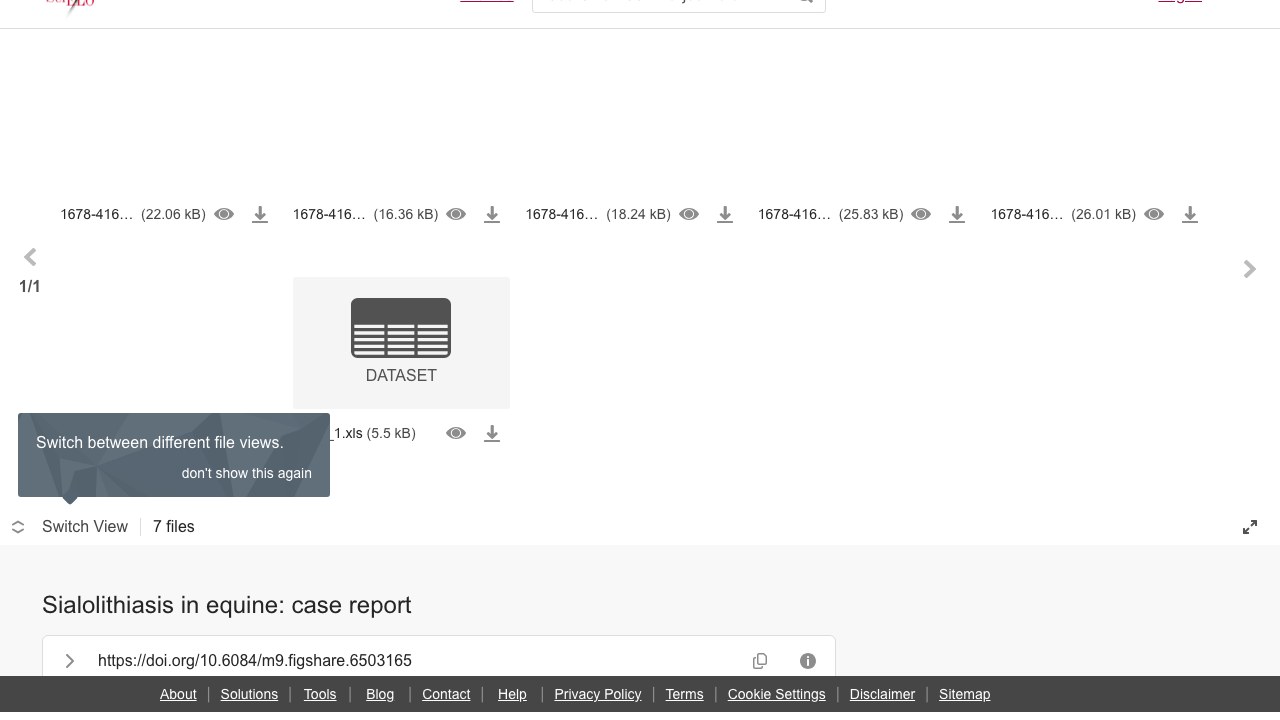This screenshot has height=720, width=1280.
Task: Expand the DOI citation chevron
Action: (x=70, y=661)
